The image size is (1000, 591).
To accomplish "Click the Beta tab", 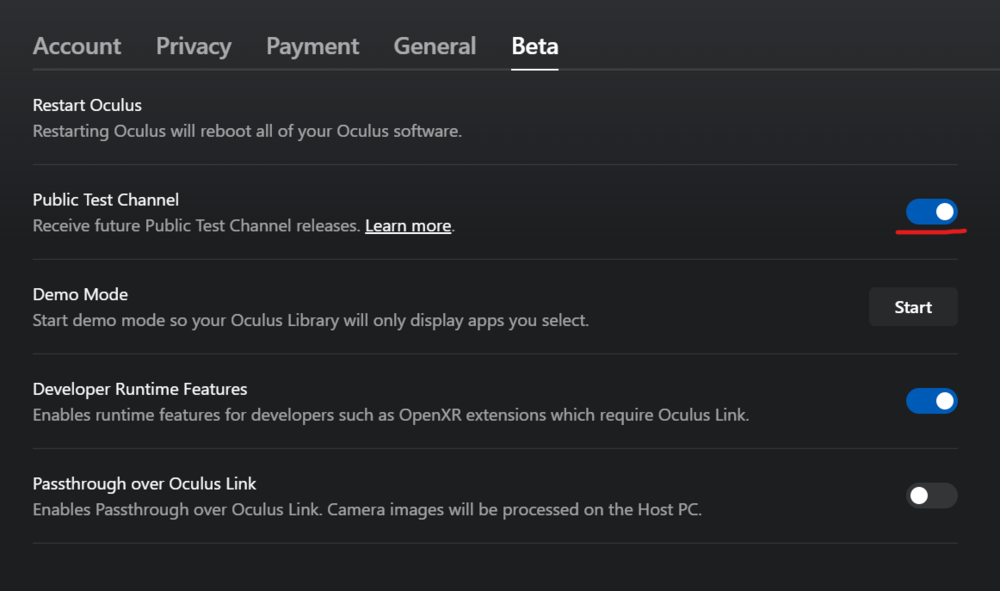I will [x=534, y=46].
